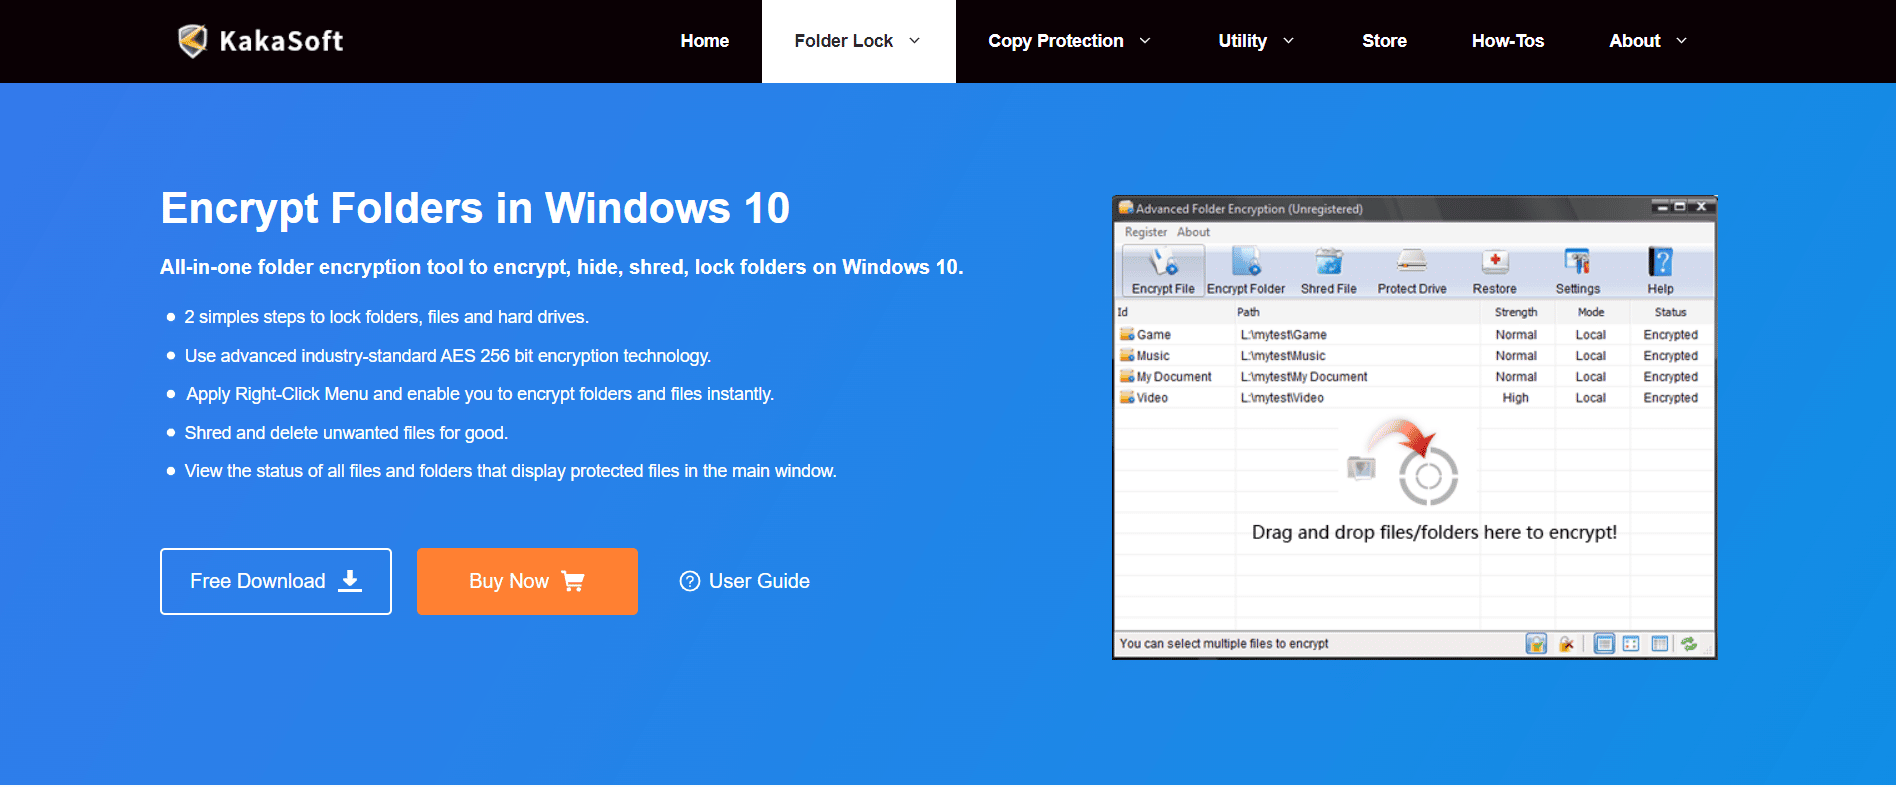1896x787 pixels.
Task: Open the Register menu in the app window
Action: pyautogui.click(x=1145, y=232)
